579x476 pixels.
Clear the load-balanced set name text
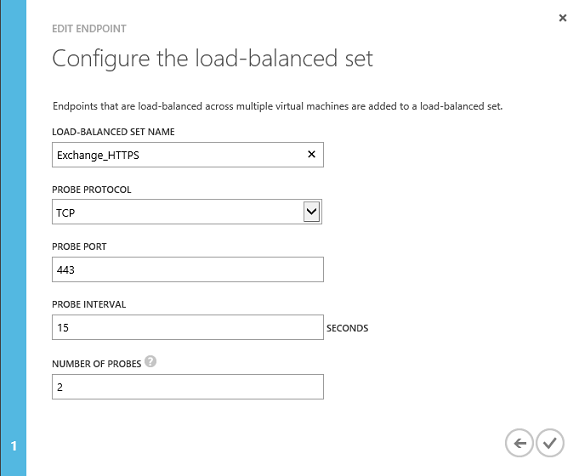tap(311, 154)
